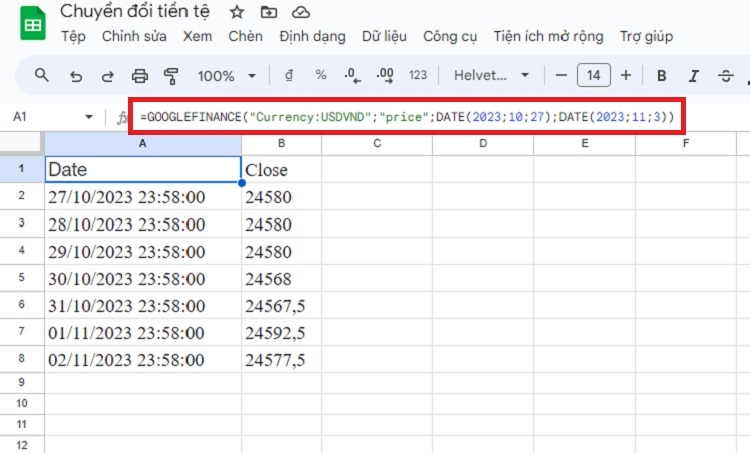Open the search menus magnifier icon
Image resolution: width=750 pixels, height=453 pixels.
42,75
